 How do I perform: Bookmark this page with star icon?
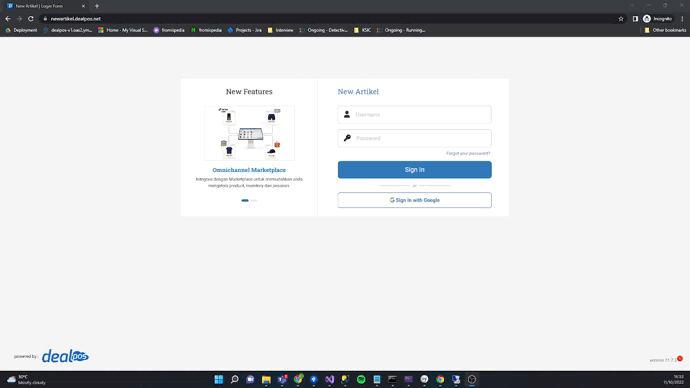[621, 19]
